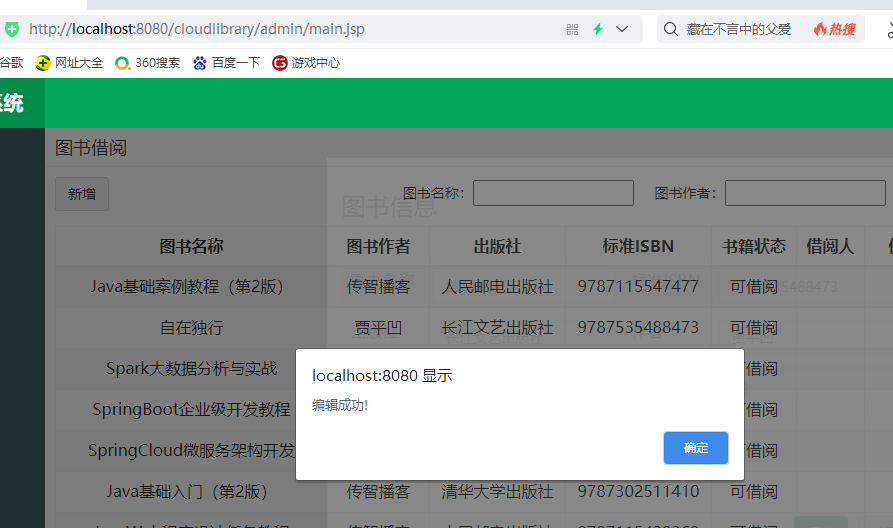Image resolution: width=893 pixels, height=528 pixels.
Task: Open the 游戏中心 bookmark
Action: pos(306,63)
